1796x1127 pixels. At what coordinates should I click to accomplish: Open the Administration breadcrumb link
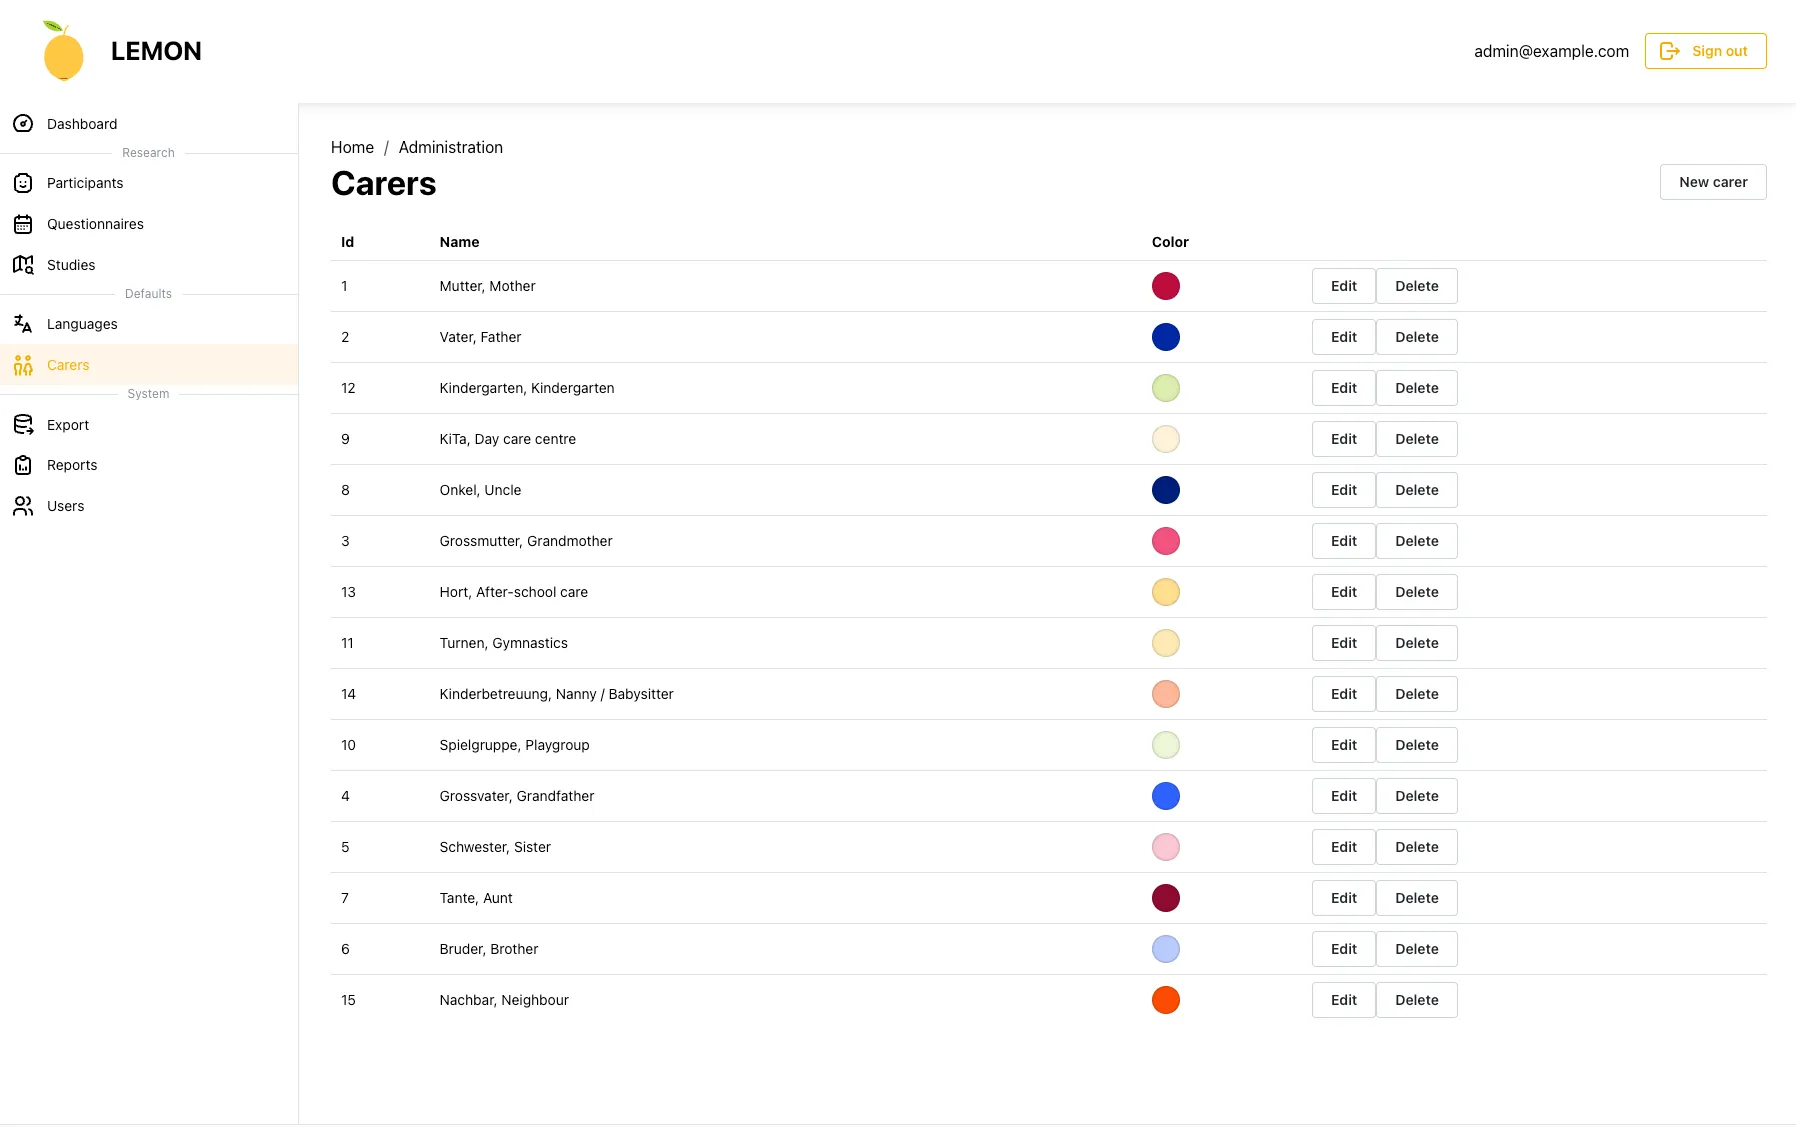click(x=450, y=147)
